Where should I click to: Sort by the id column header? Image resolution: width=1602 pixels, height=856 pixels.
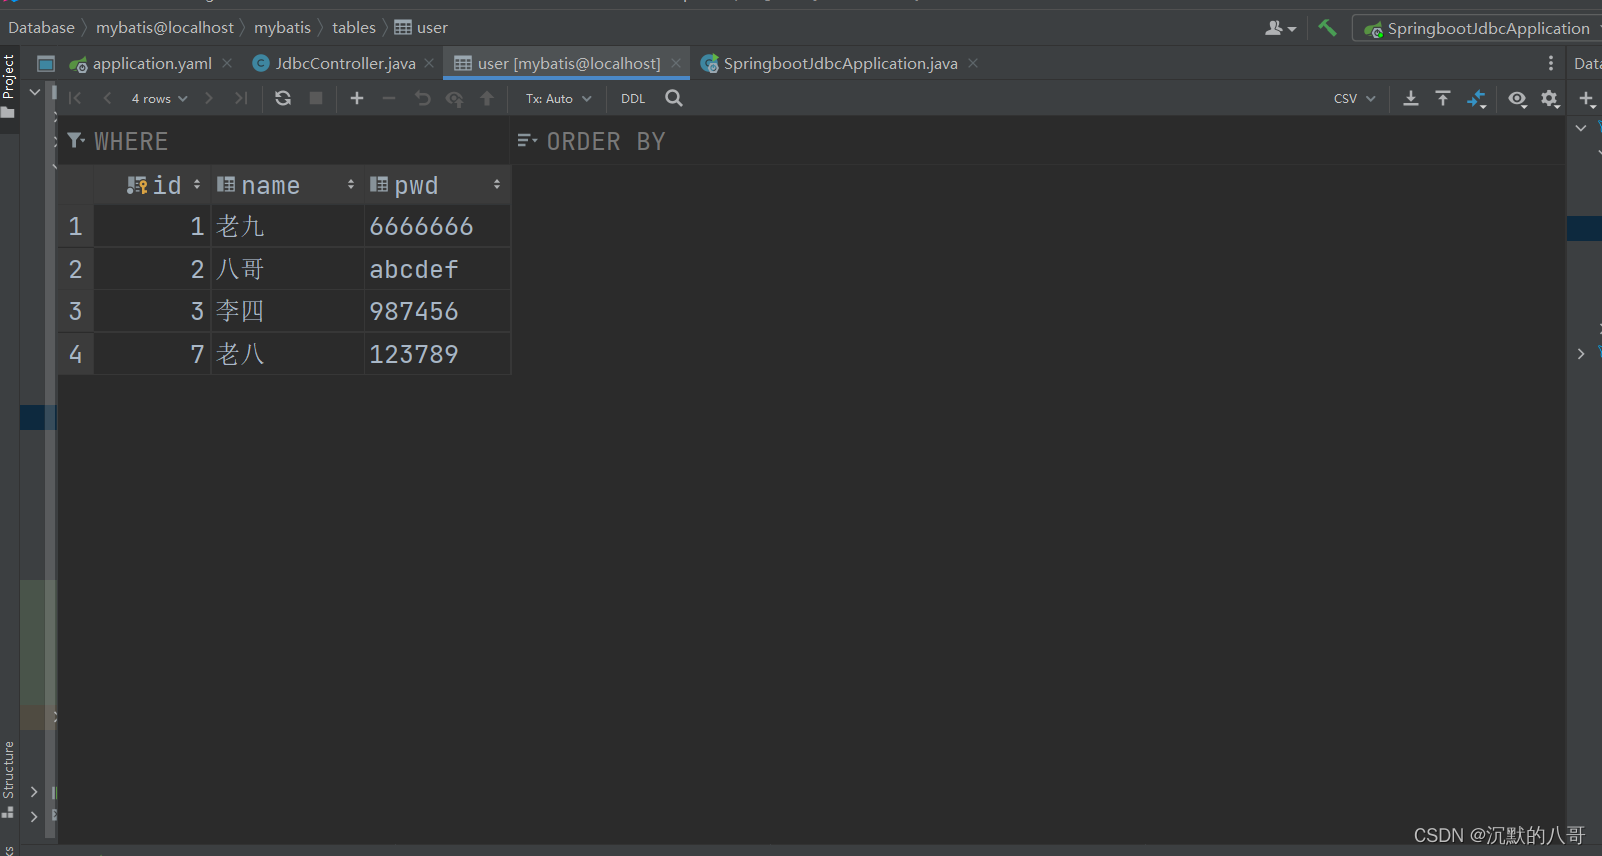pos(152,185)
